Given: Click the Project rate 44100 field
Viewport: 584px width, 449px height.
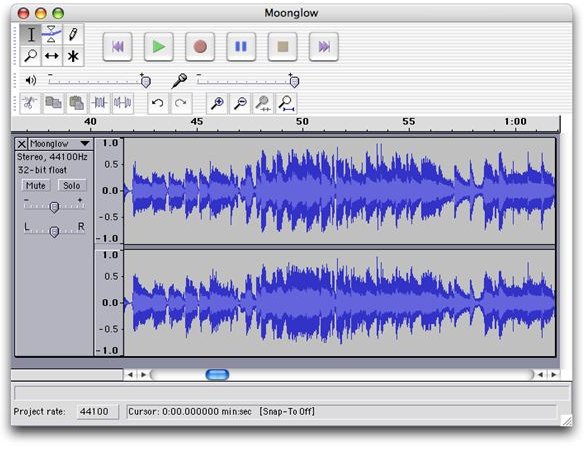Looking at the screenshot, I should 98,411.
